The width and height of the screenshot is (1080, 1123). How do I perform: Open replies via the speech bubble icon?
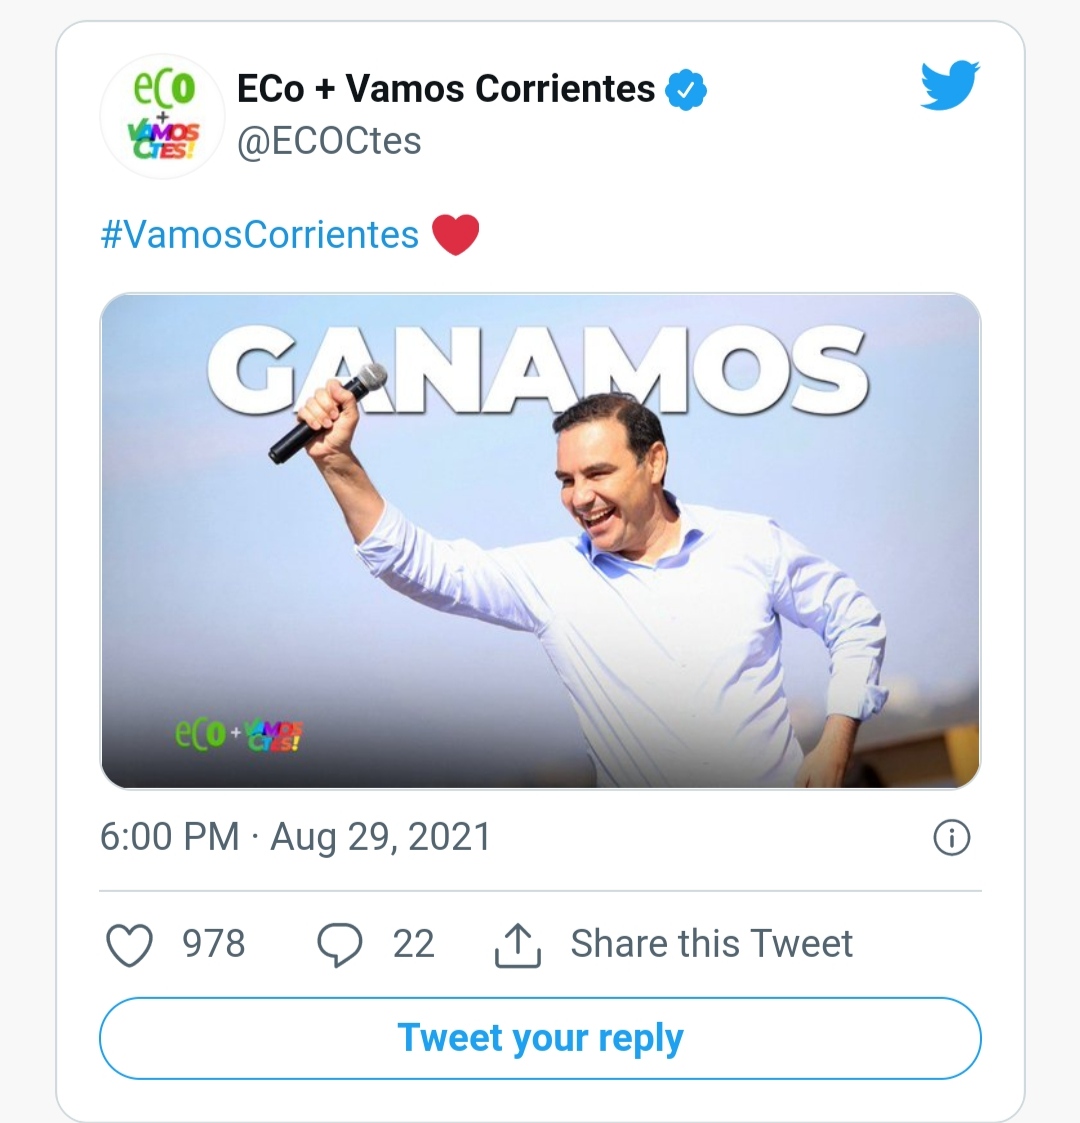339,945
